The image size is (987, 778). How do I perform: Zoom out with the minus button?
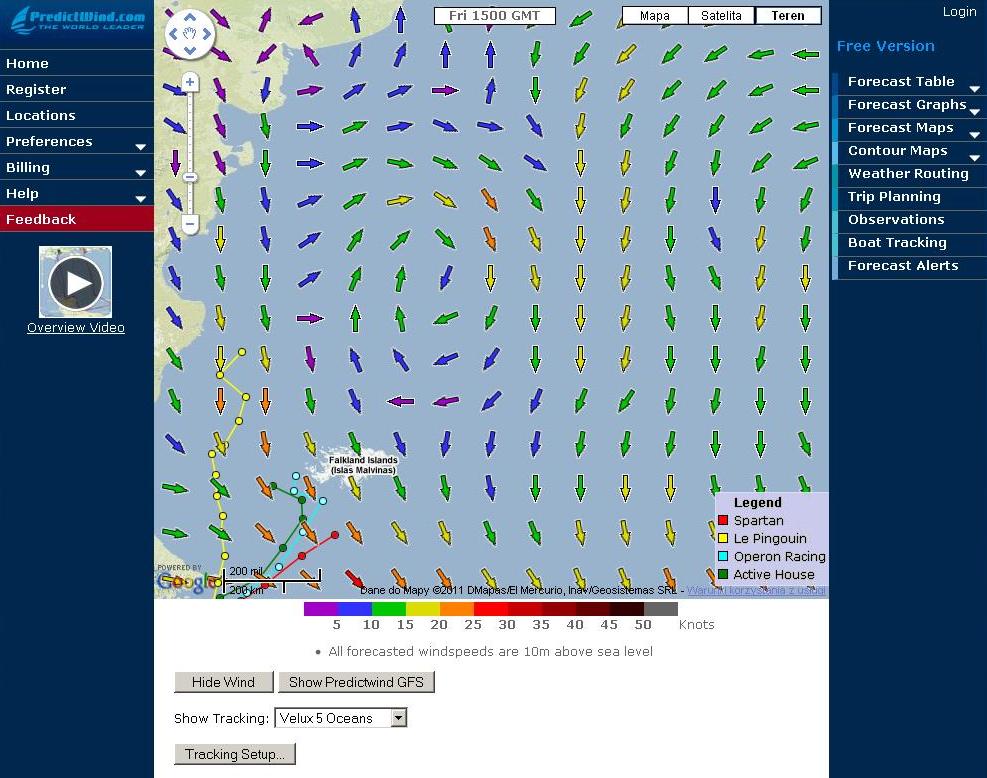(x=189, y=223)
